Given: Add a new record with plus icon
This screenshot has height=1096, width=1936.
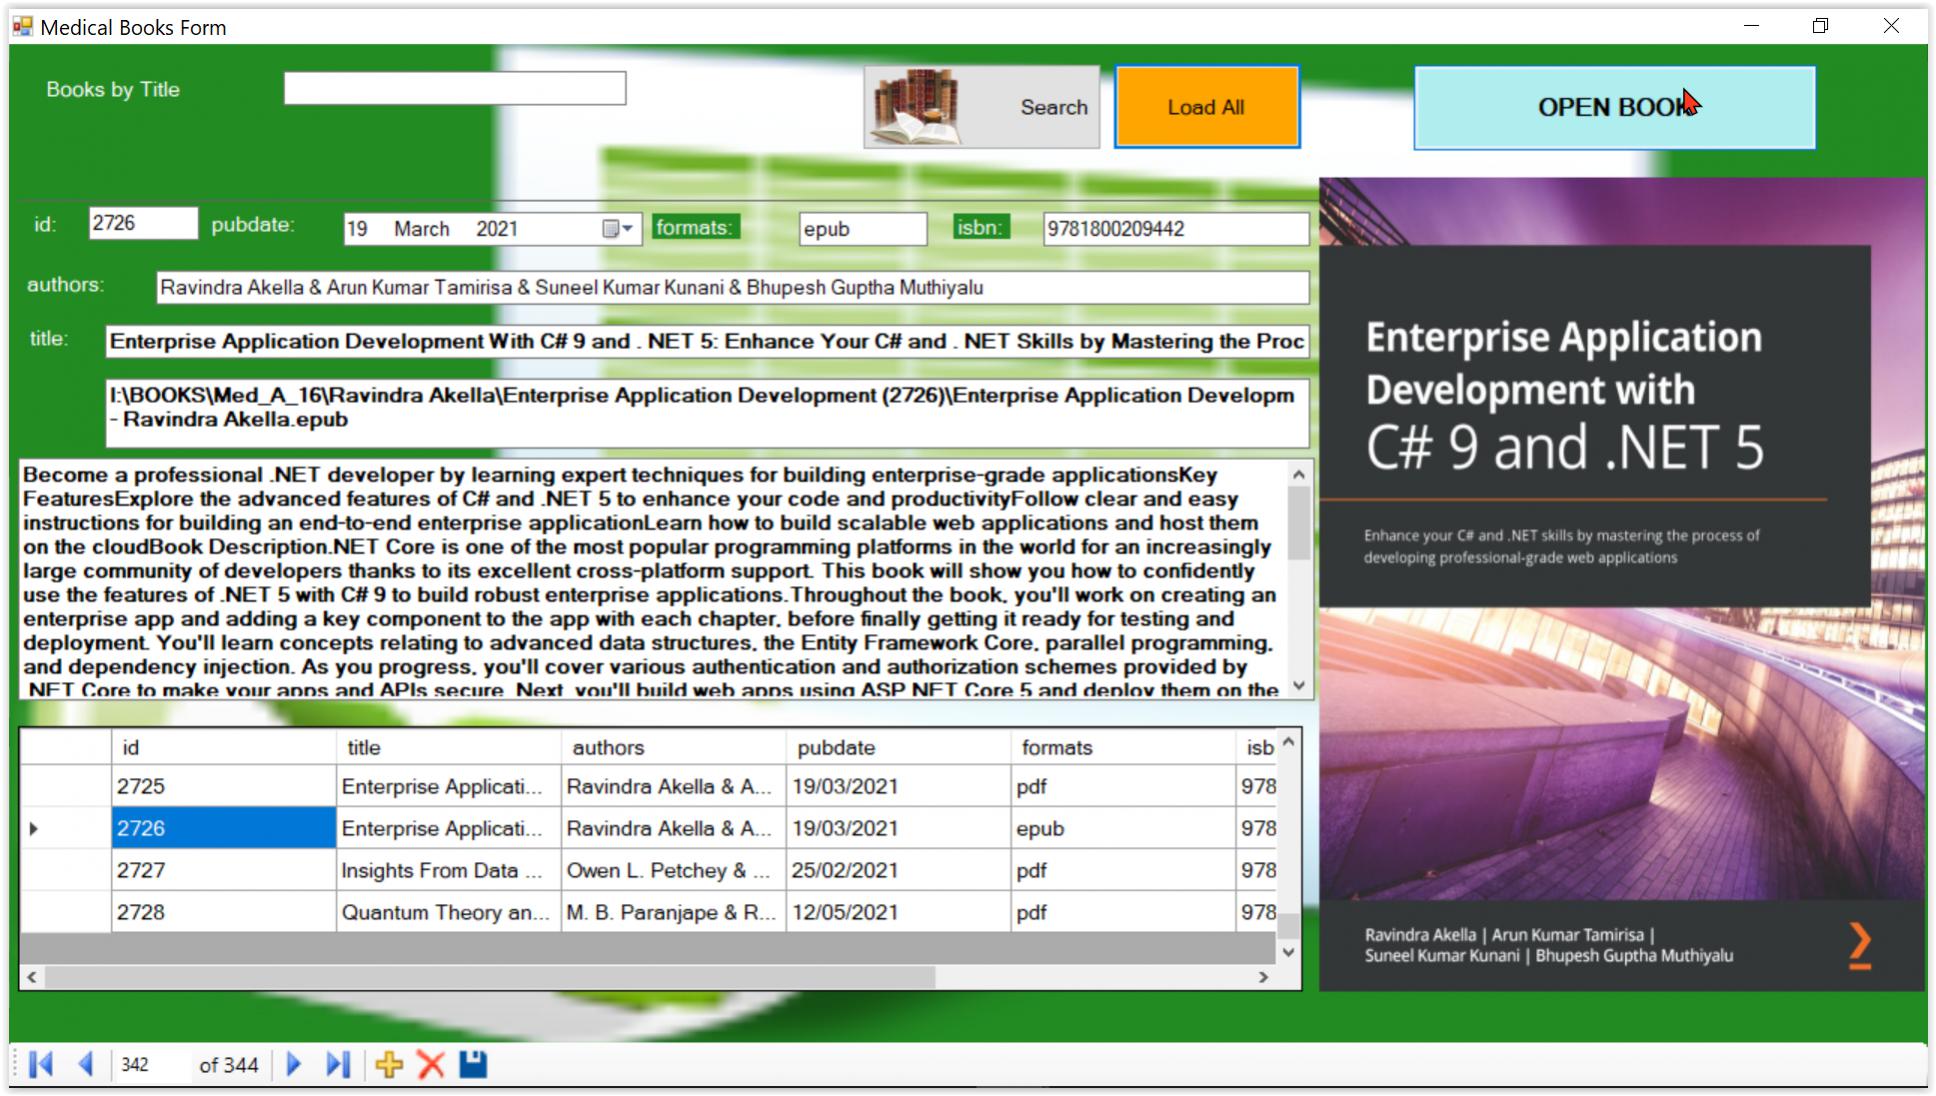Looking at the screenshot, I should [x=389, y=1065].
